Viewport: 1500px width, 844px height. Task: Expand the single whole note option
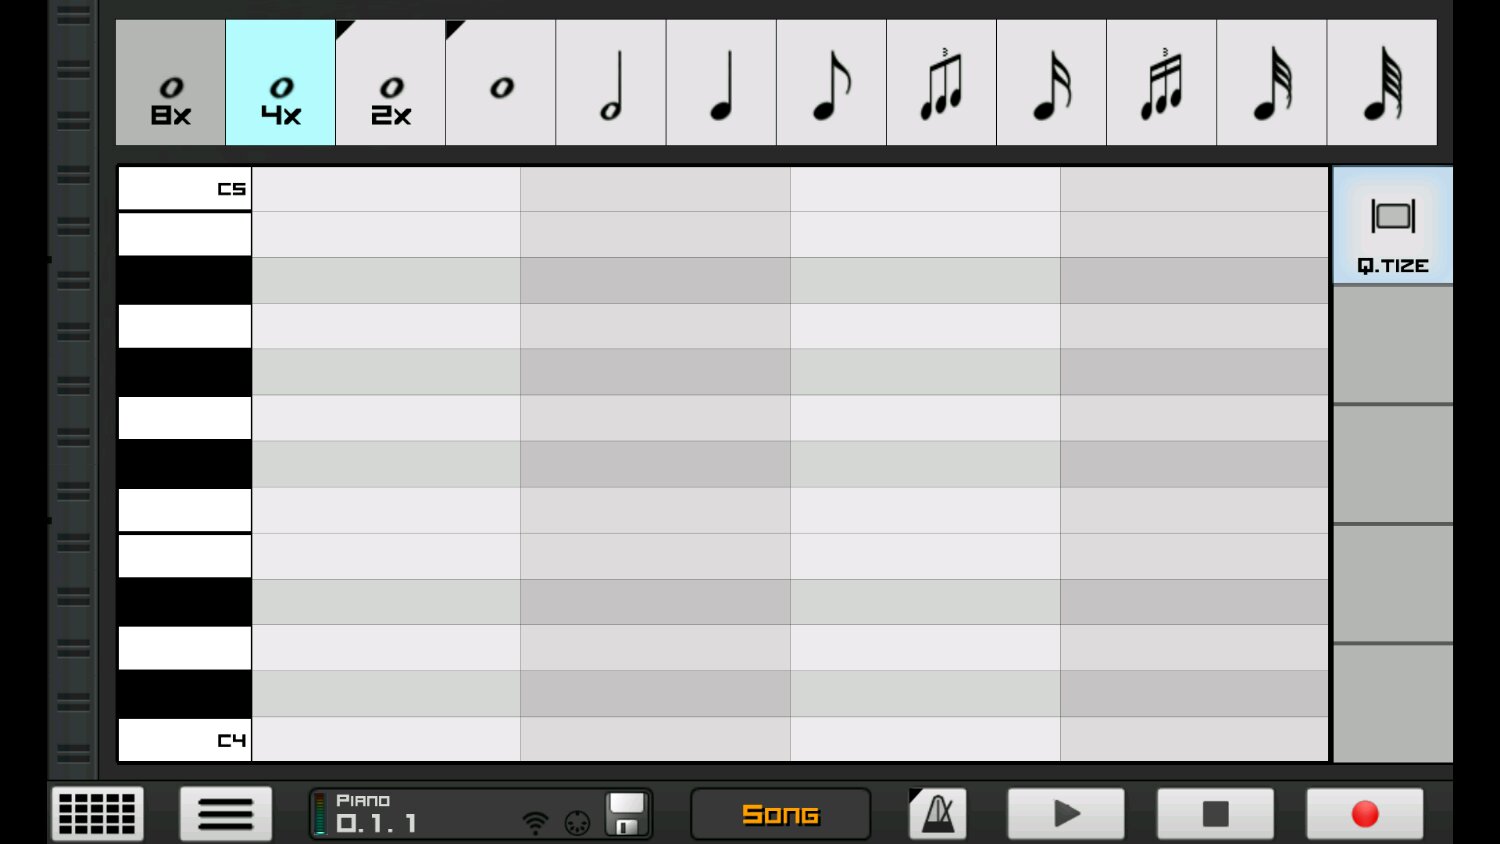500,83
